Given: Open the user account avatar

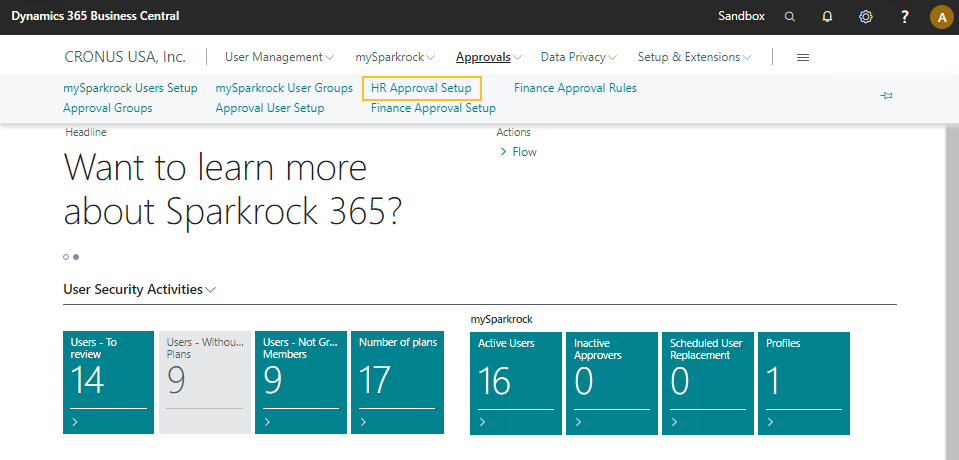Looking at the screenshot, I should pyautogui.click(x=941, y=17).
